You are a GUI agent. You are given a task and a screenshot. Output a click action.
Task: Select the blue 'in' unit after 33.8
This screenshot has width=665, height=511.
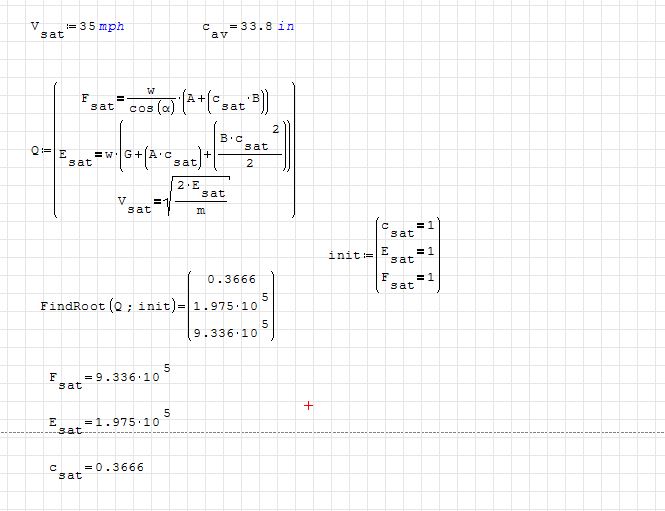point(286,26)
